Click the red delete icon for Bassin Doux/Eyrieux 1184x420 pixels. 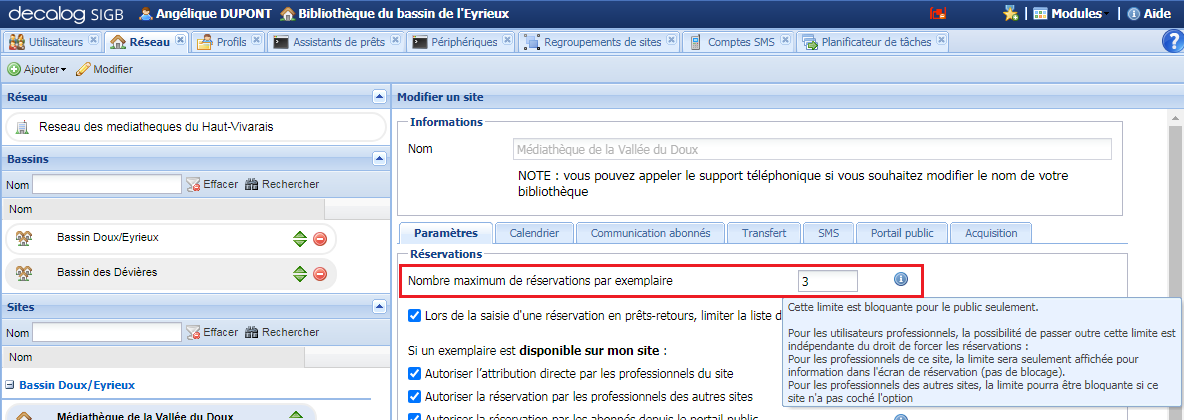320,239
